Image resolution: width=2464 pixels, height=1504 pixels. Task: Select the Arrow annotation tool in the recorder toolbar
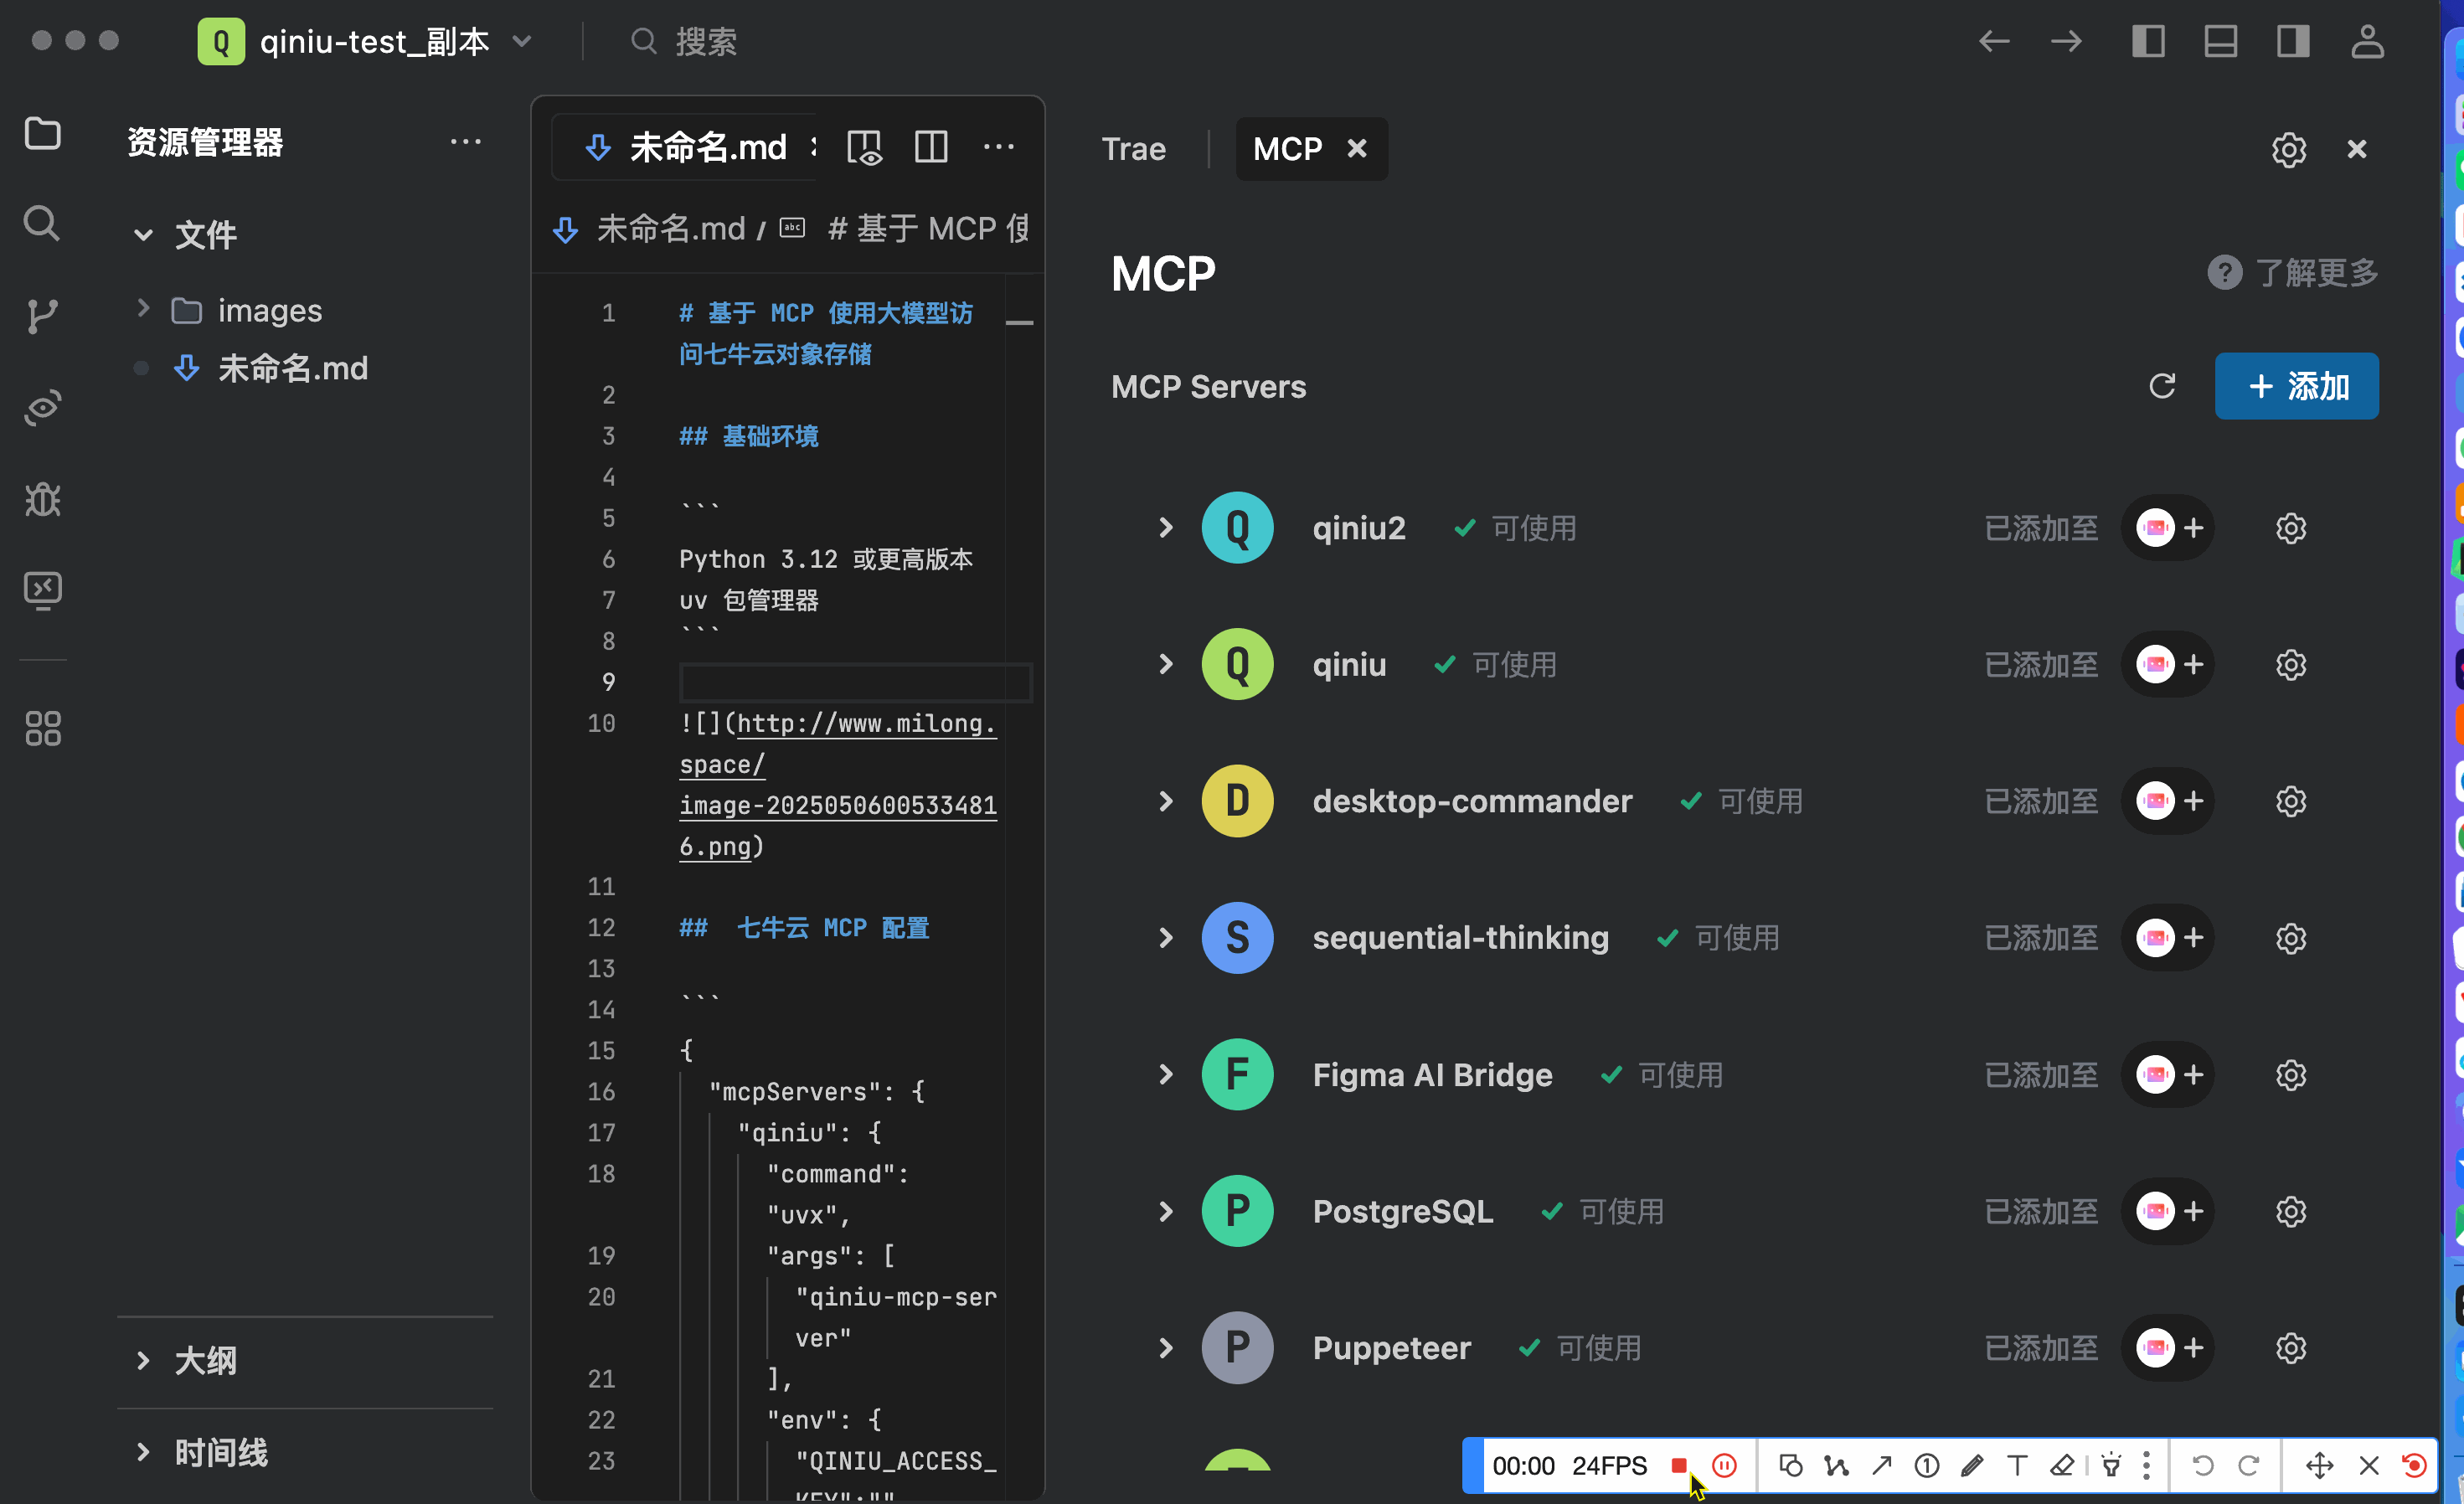coord(1882,1466)
